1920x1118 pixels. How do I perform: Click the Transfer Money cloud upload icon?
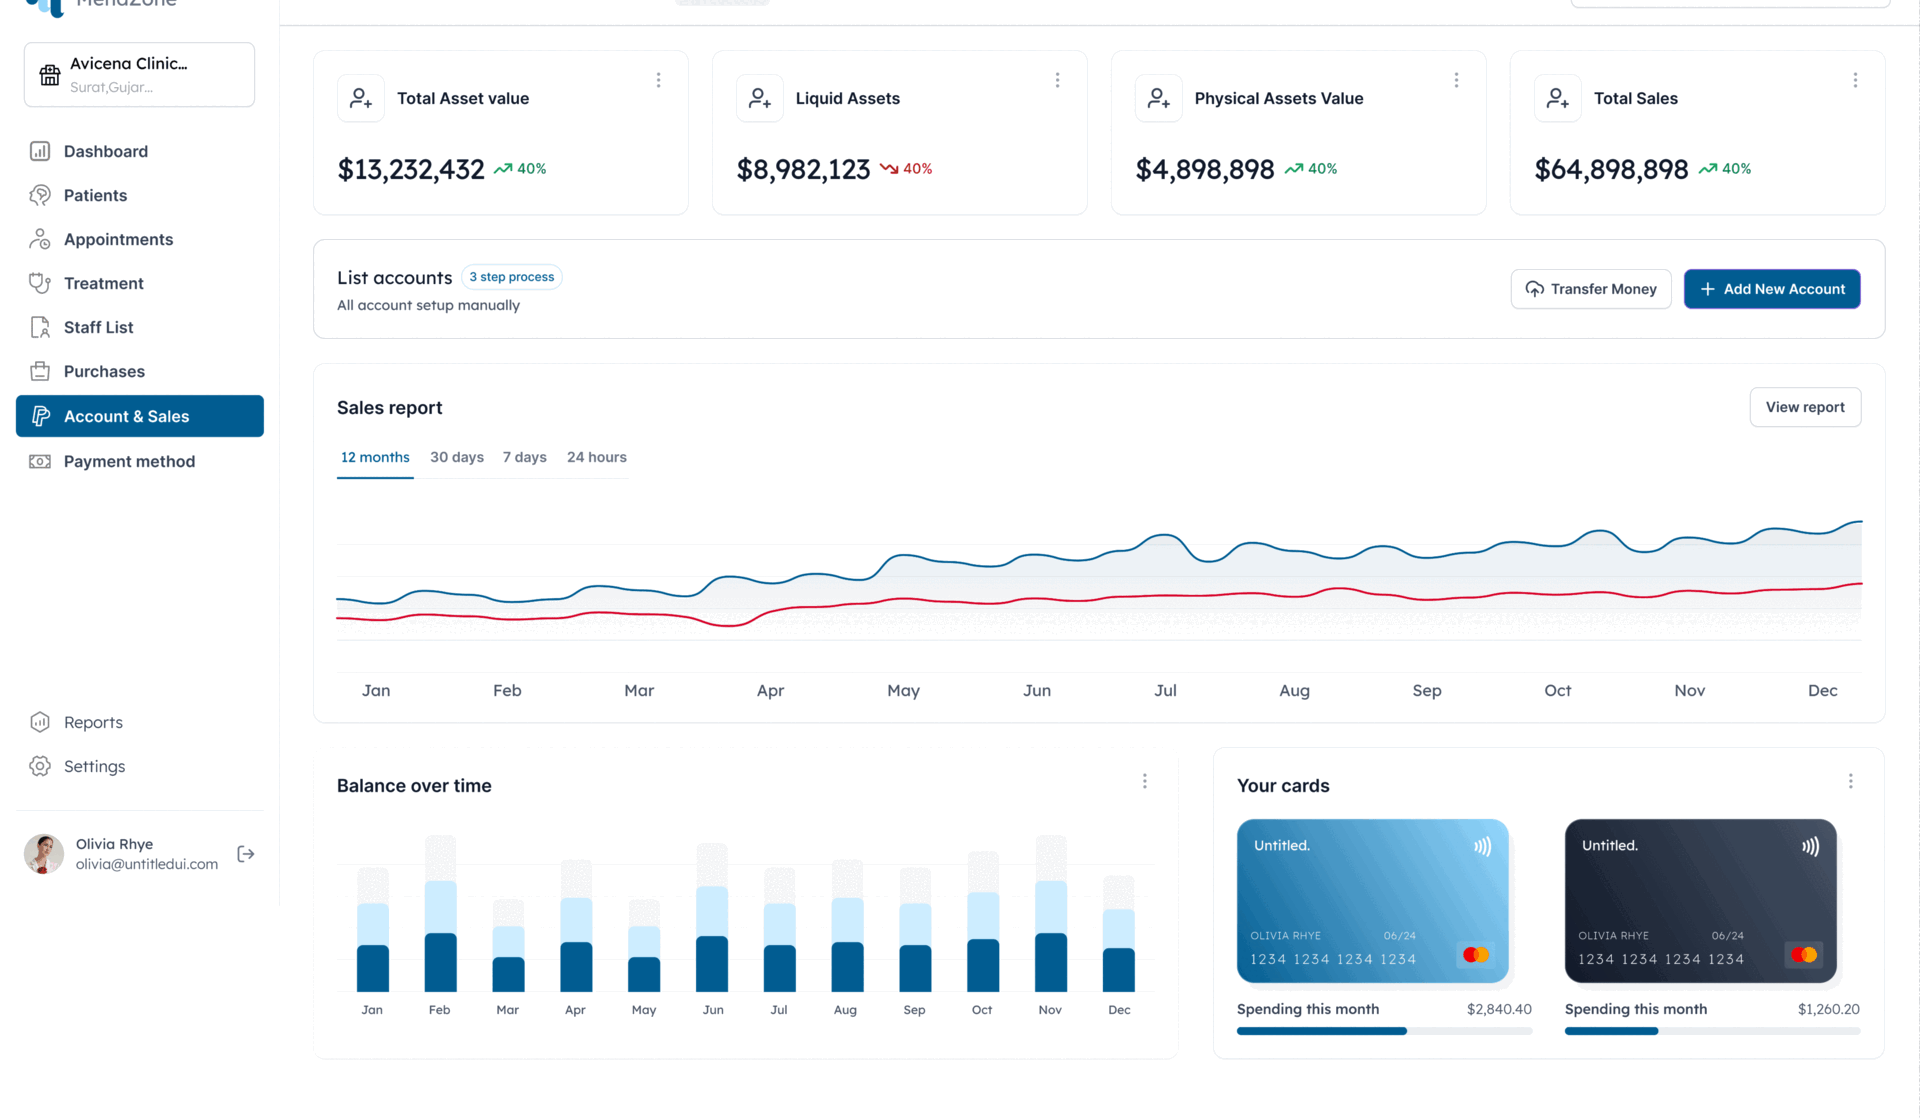[1534, 289]
